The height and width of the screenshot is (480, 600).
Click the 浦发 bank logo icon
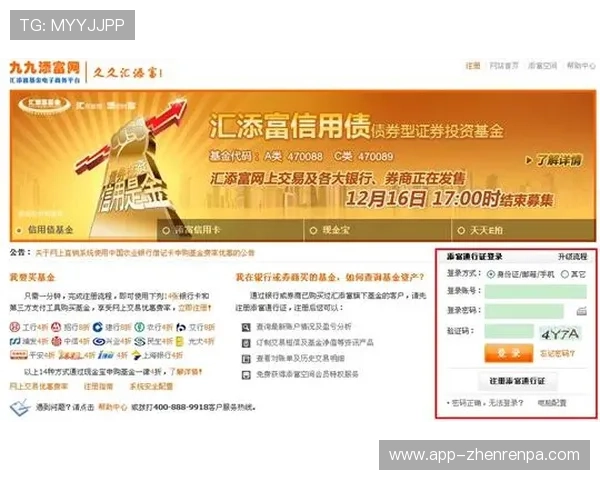15,341
